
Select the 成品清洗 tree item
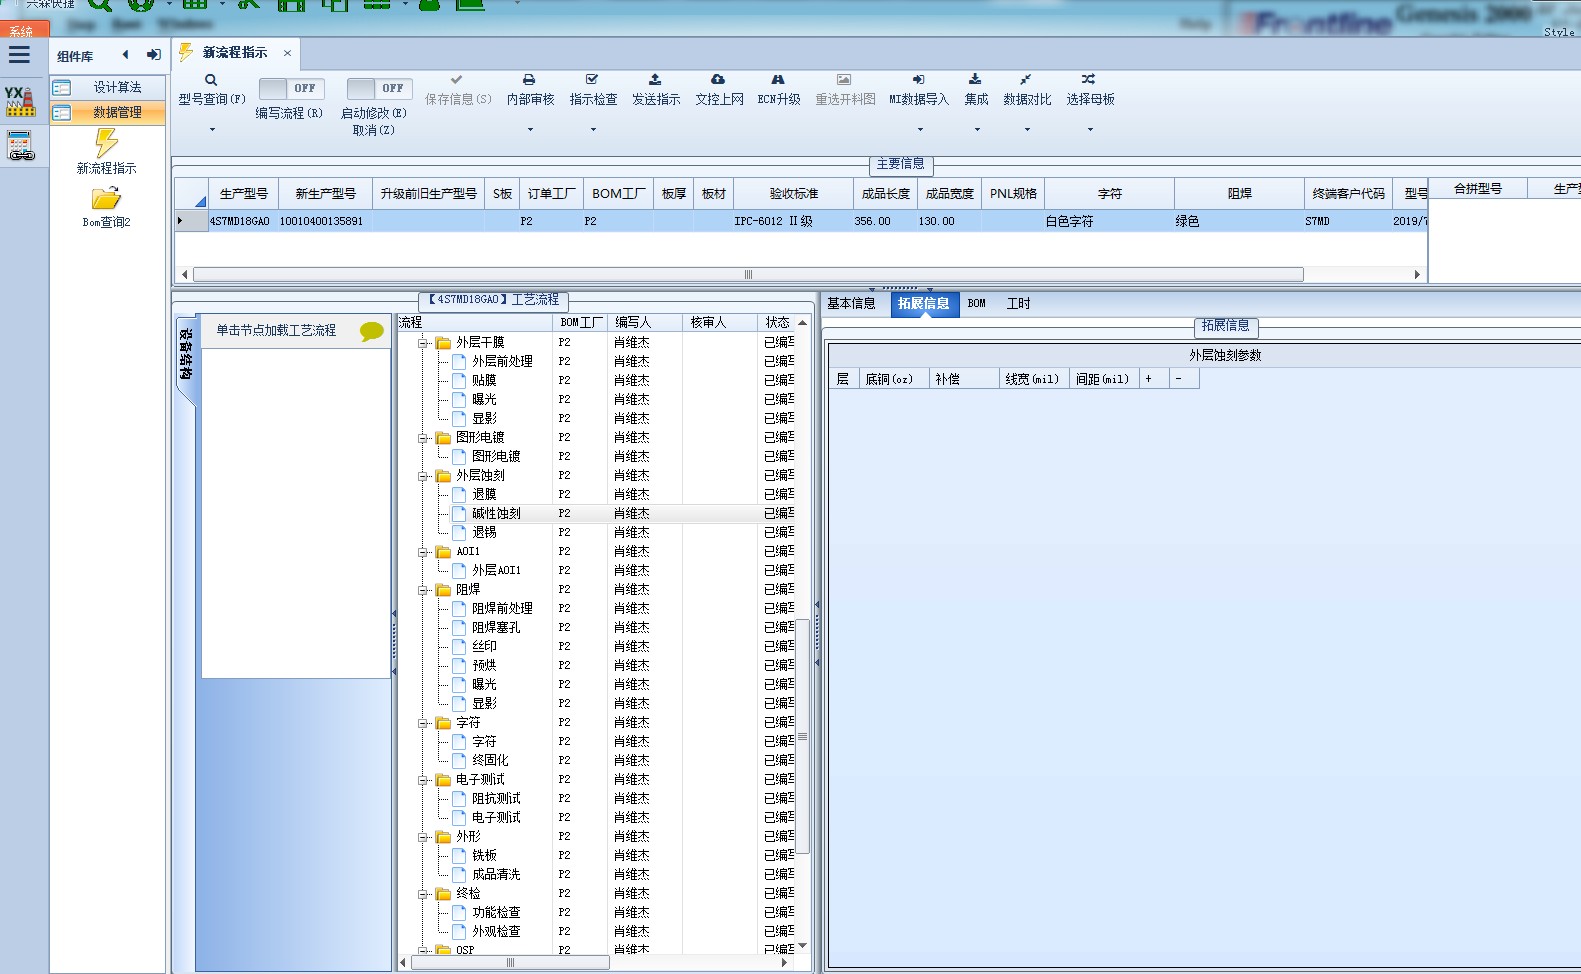click(x=496, y=875)
